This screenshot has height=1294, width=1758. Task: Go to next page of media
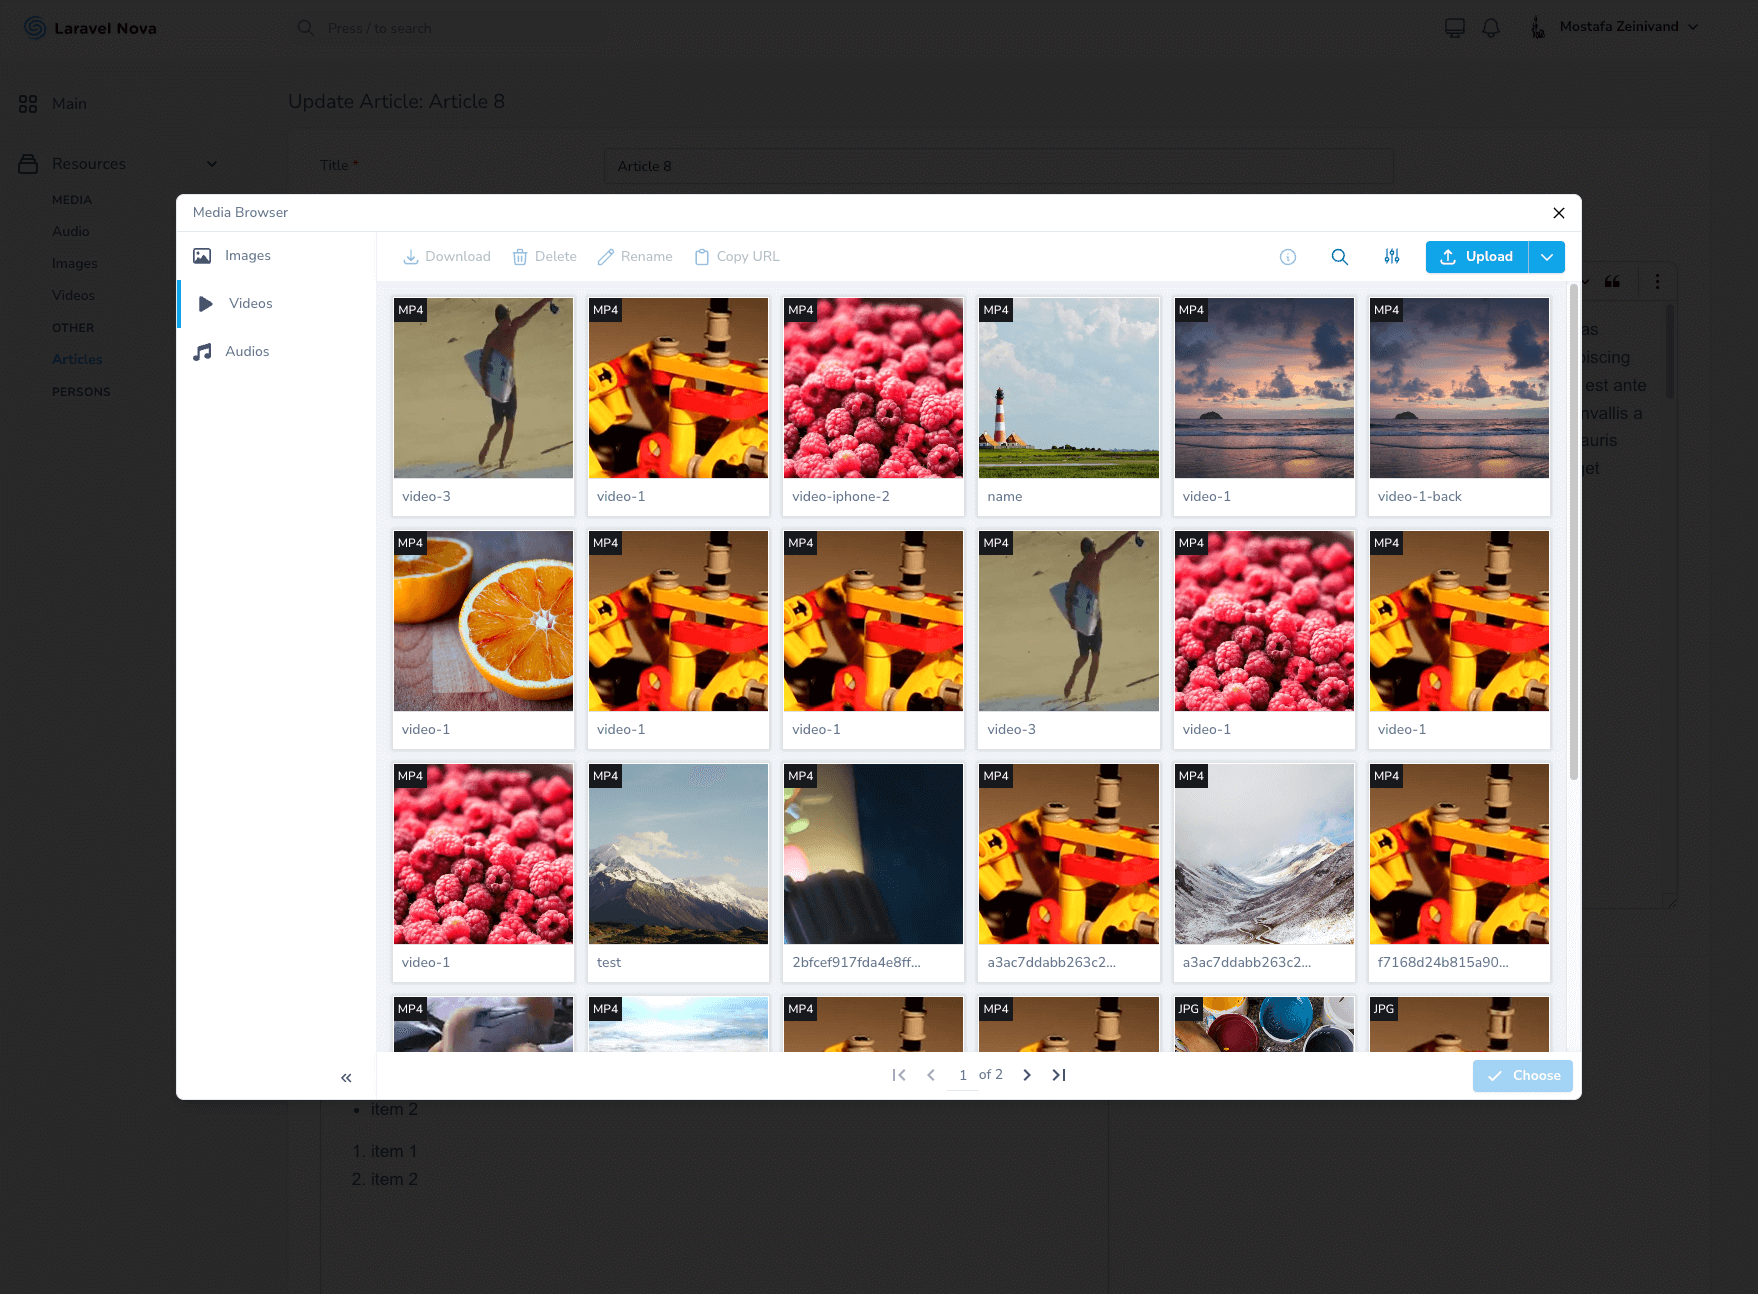click(1027, 1075)
